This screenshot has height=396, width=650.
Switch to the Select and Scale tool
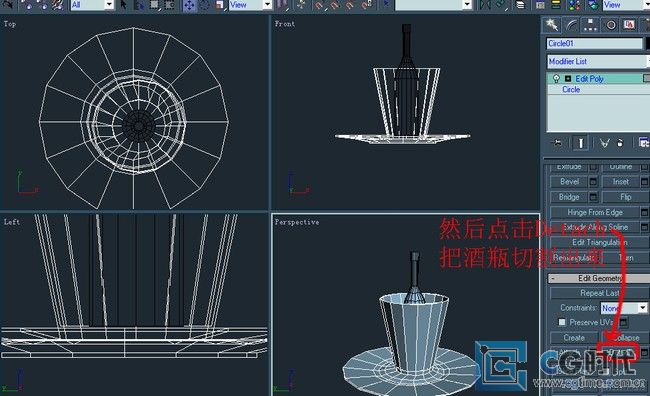click(219, 5)
